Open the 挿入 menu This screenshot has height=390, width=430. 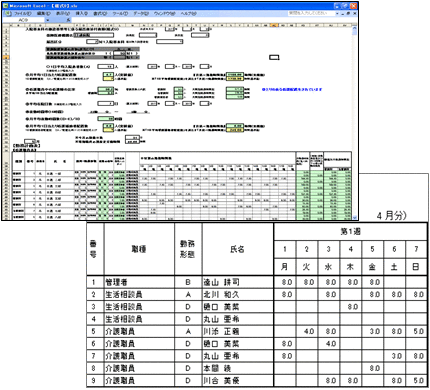(x=82, y=13)
